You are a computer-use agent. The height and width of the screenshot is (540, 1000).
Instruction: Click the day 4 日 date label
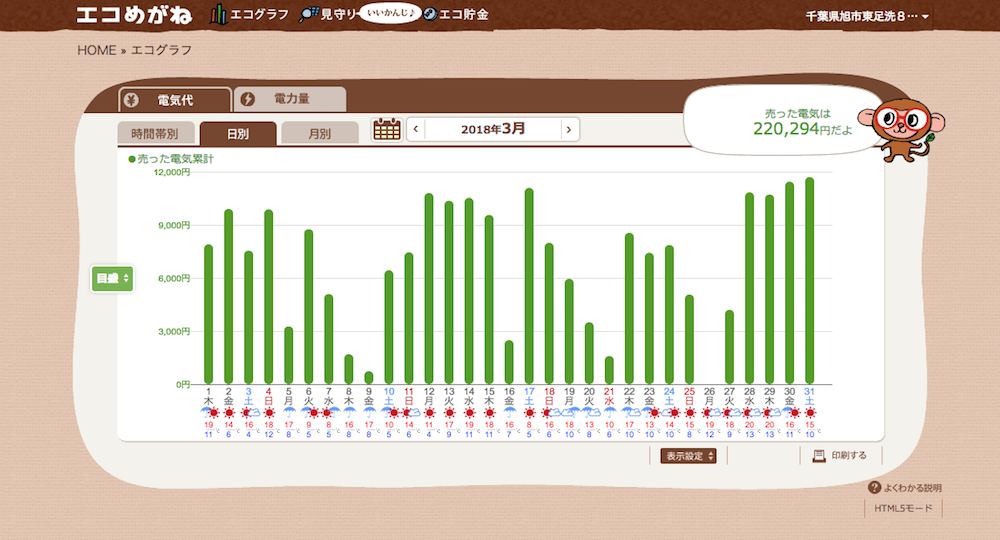[268, 396]
